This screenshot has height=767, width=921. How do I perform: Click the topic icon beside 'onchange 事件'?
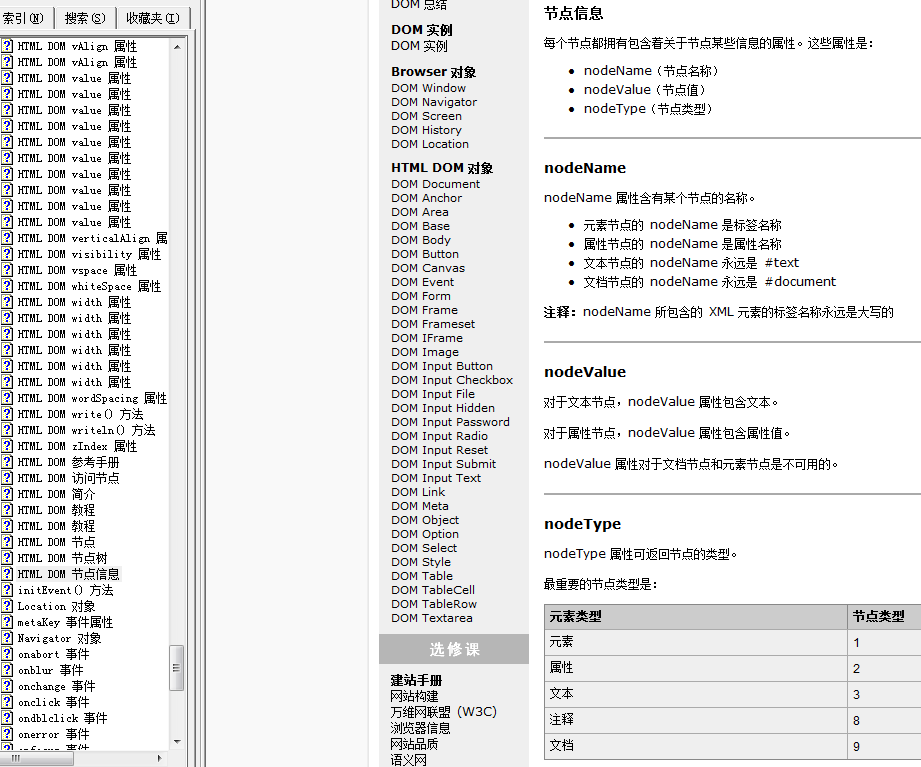[7, 686]
